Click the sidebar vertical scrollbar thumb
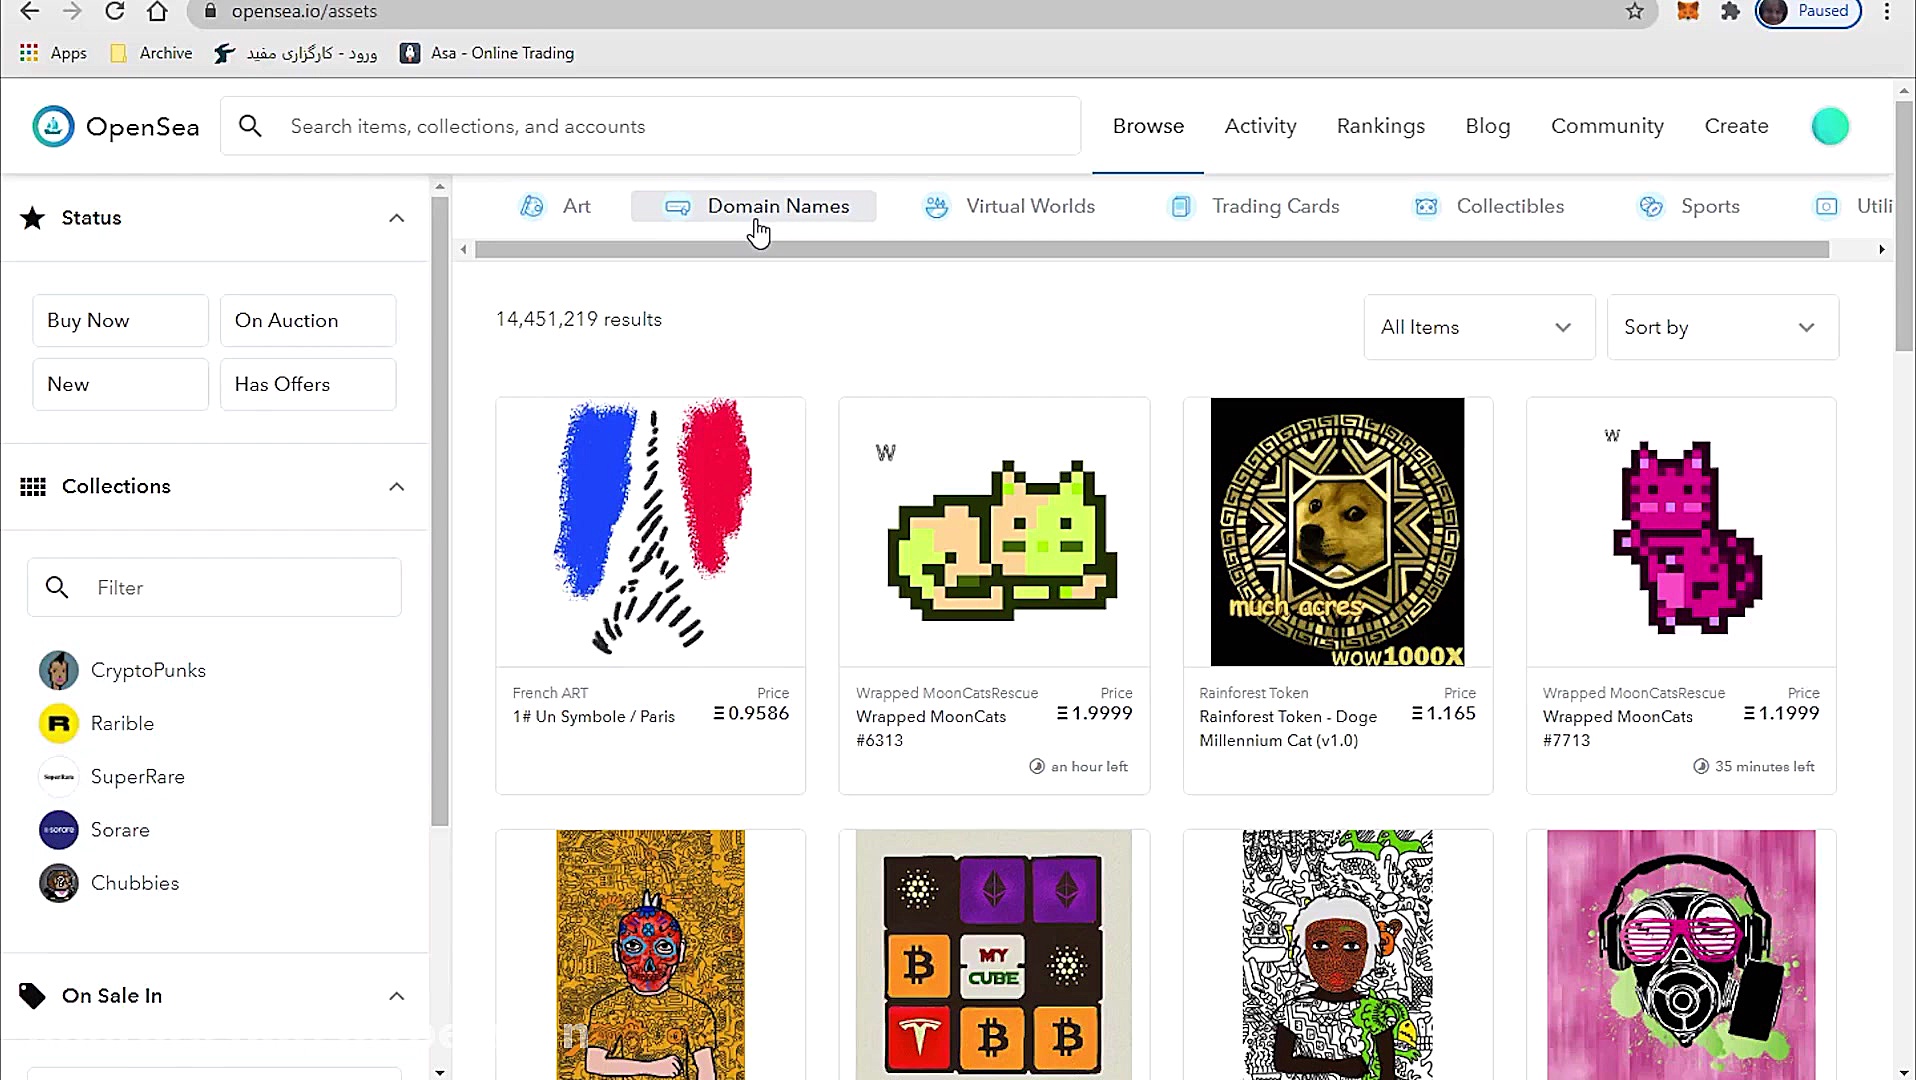Viewport: 1916px width, 1080px height. click(x=440, y=510)
